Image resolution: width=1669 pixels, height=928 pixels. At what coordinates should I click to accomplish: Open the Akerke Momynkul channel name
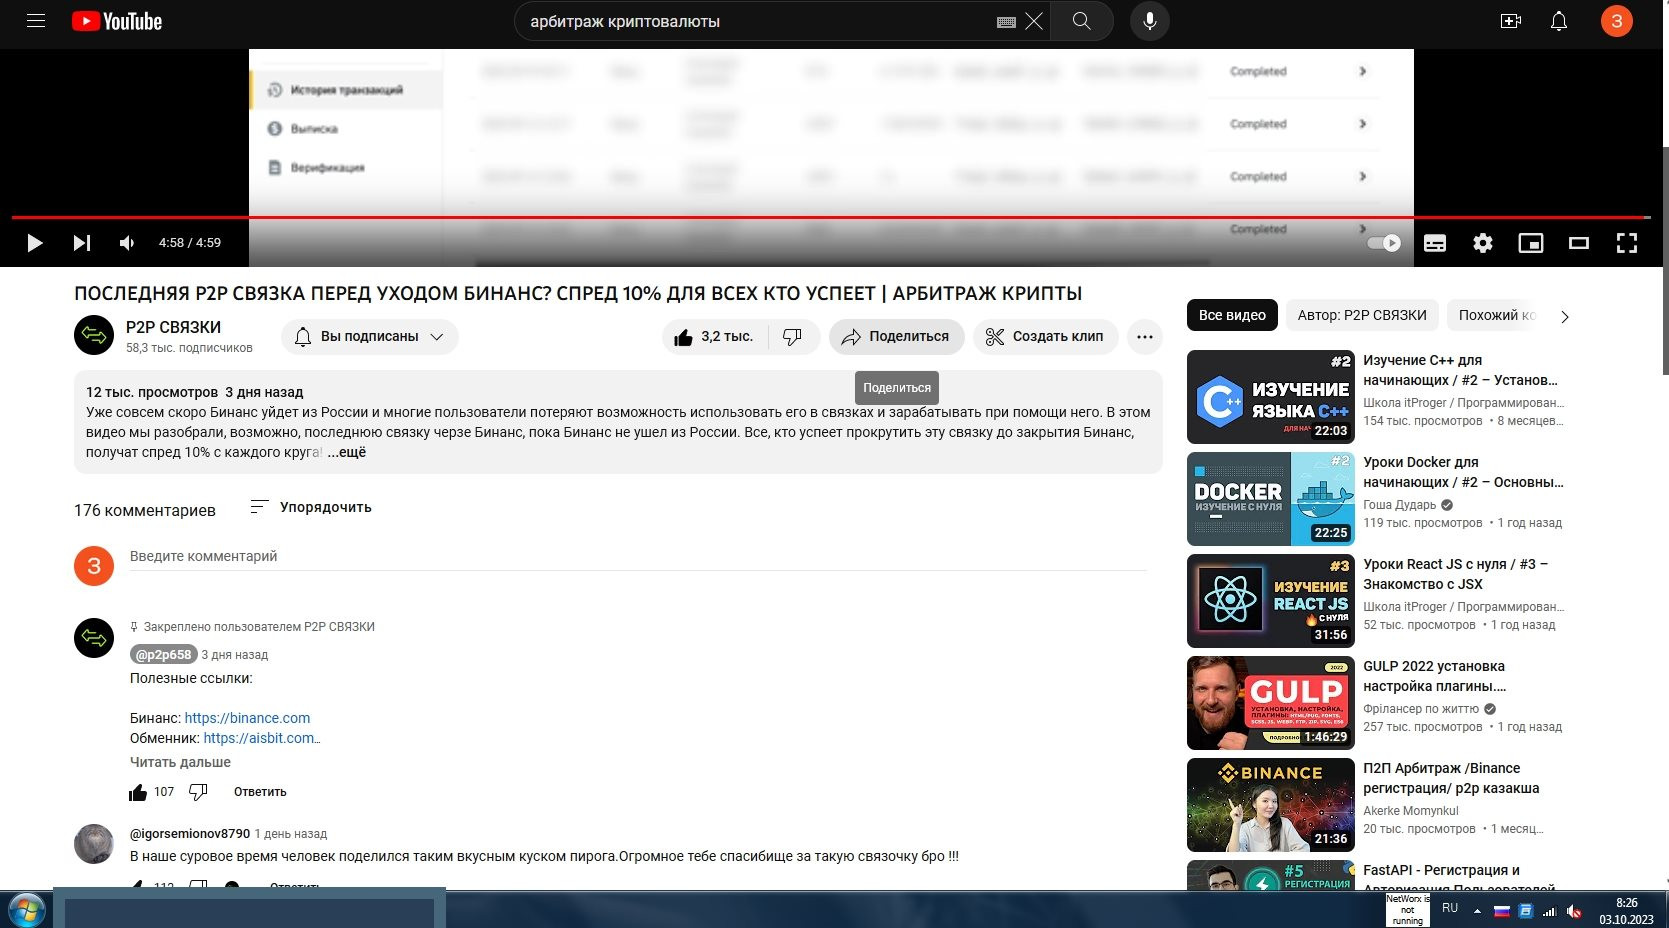coord(1410,811)
